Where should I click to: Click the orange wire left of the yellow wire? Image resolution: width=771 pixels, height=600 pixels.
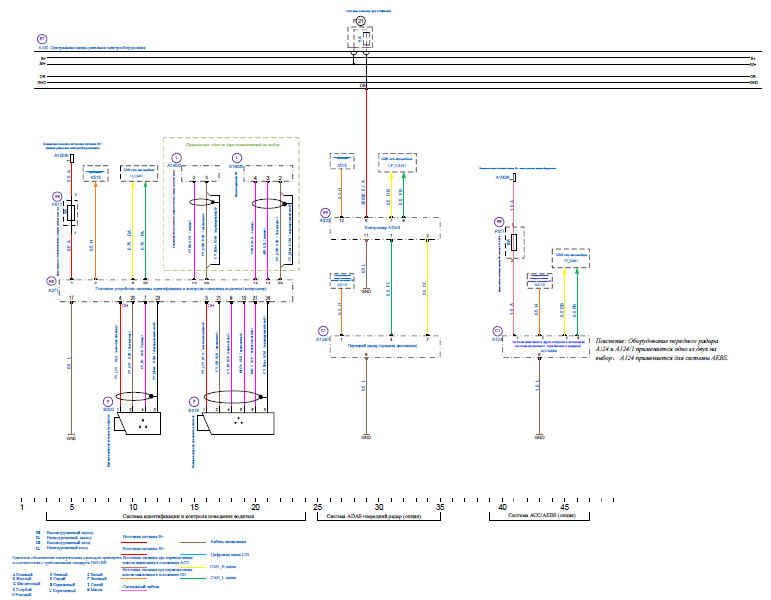pyautogui.click(x=95, y=240)
